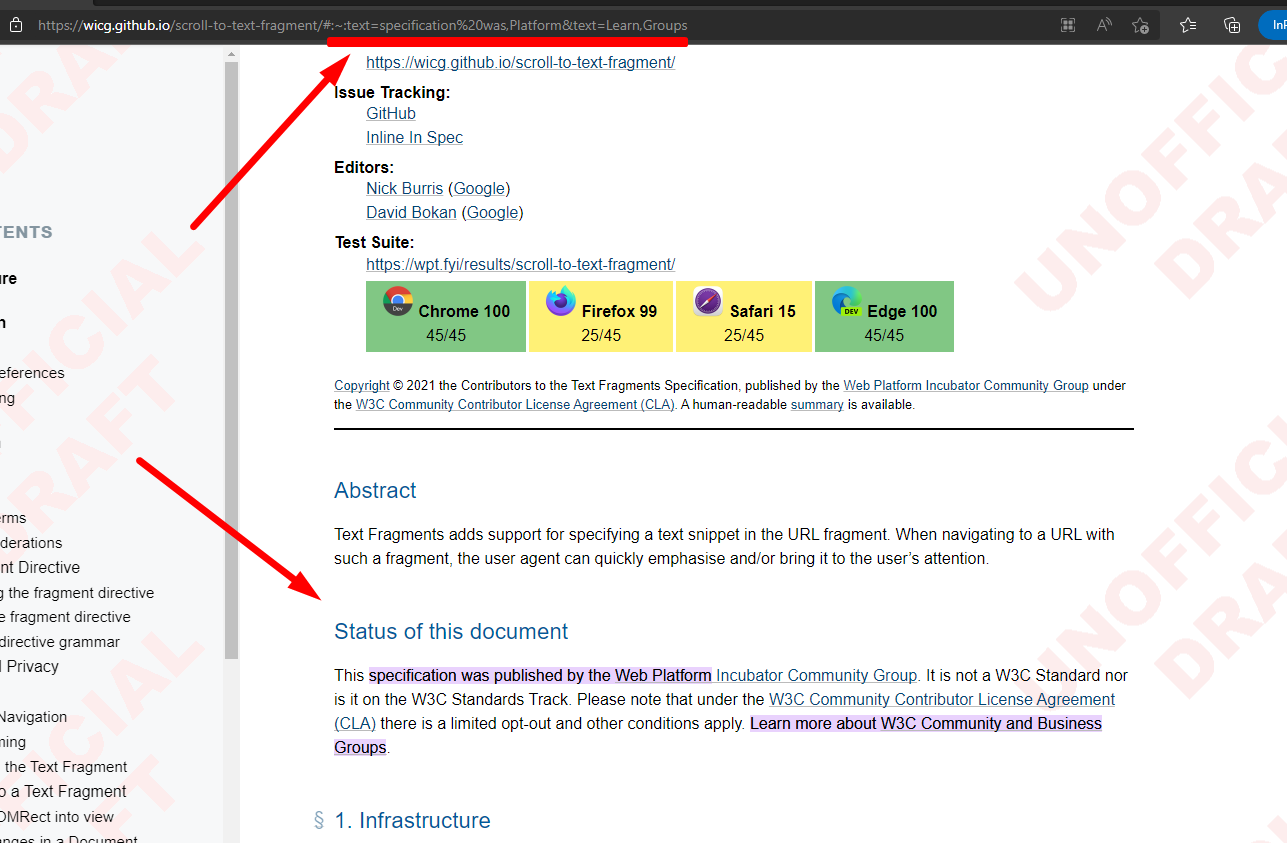Click the Firefox 99 test results badge

(x=601, y=317)
